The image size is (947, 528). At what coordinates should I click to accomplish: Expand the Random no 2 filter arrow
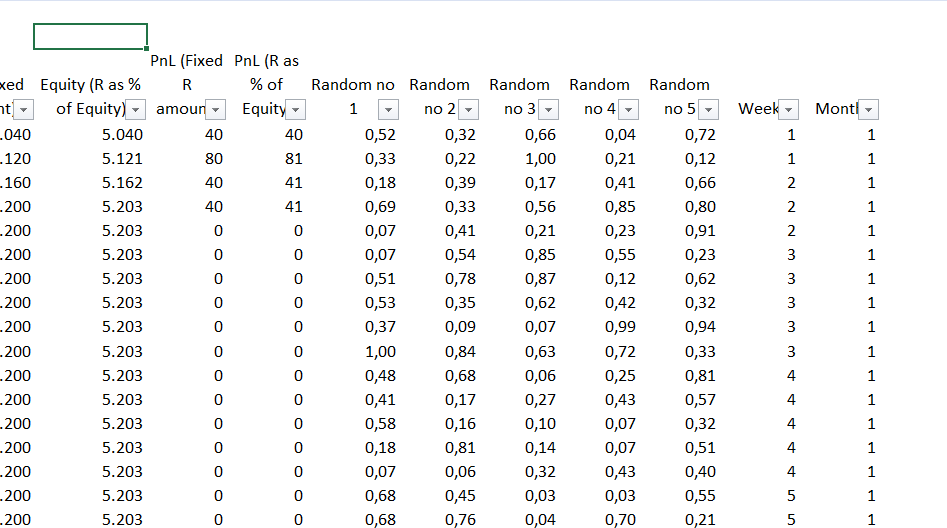click(x=468, y=109)
